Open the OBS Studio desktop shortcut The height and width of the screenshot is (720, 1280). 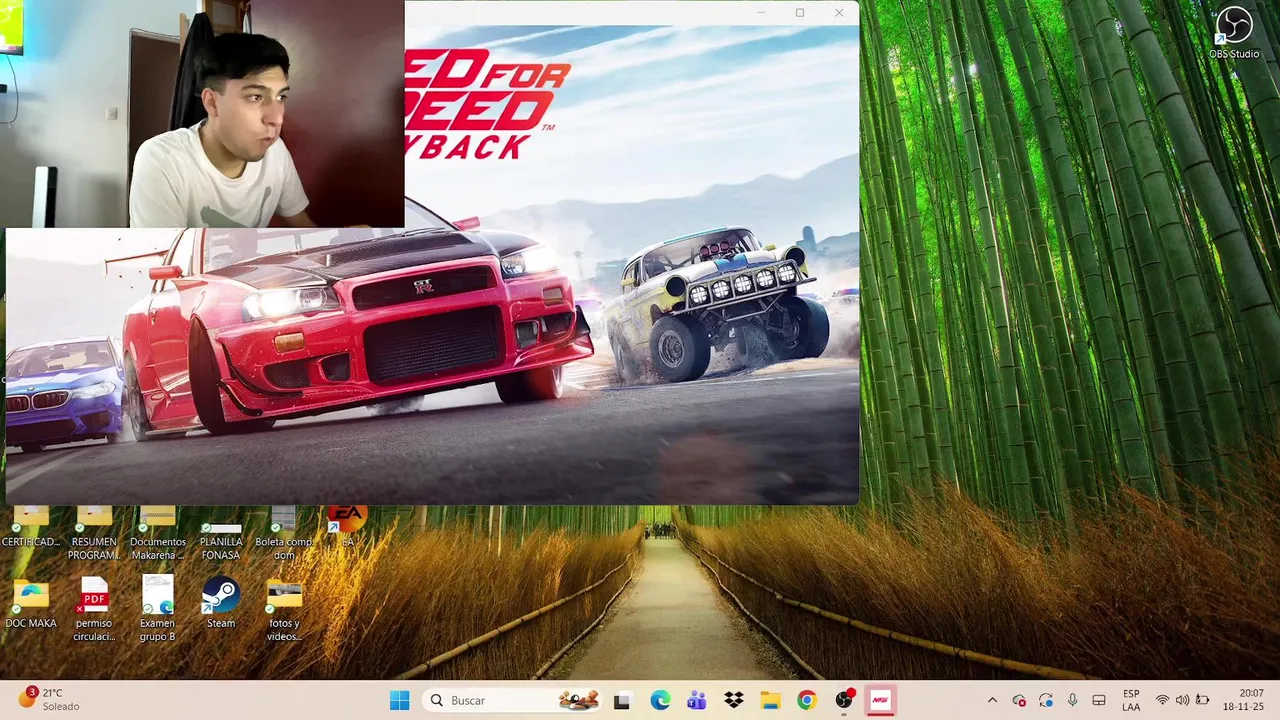[1234, 33]
